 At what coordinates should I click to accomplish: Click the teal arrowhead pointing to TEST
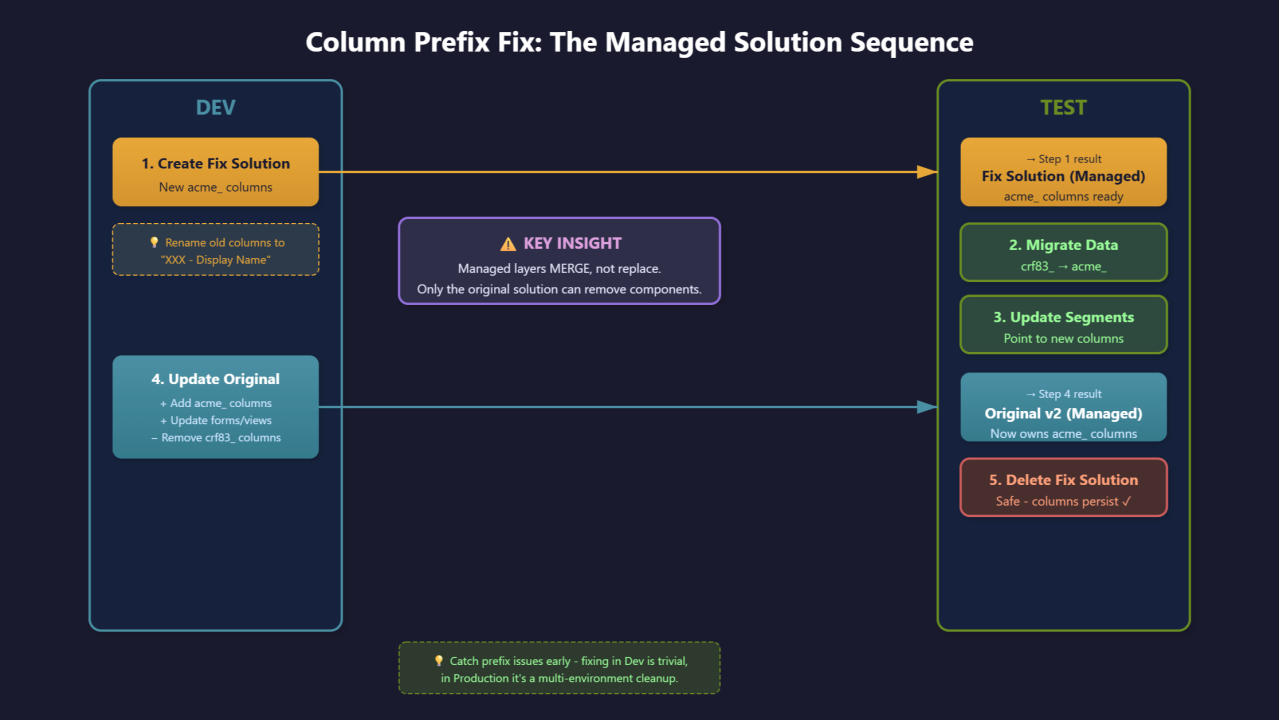(927, 407)
